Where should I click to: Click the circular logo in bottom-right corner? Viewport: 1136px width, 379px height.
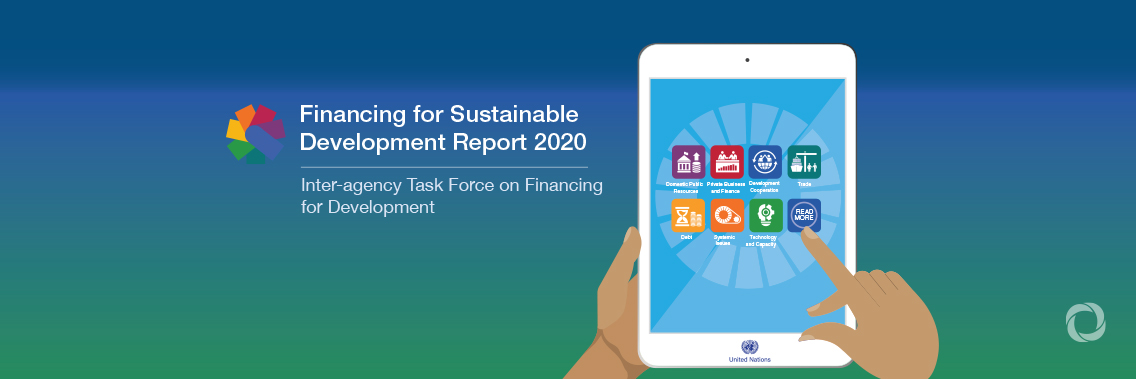[1085, 322]
